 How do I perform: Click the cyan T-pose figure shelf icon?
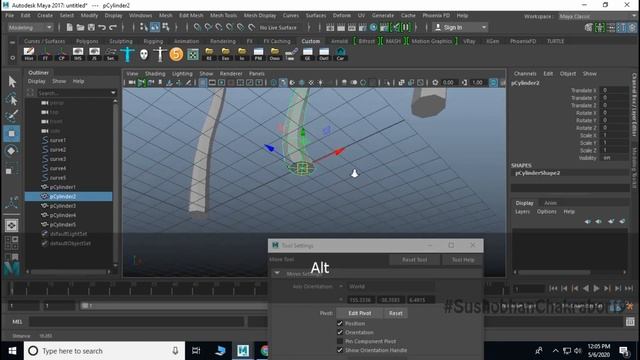pyautogui.click(x=127, y=54)
